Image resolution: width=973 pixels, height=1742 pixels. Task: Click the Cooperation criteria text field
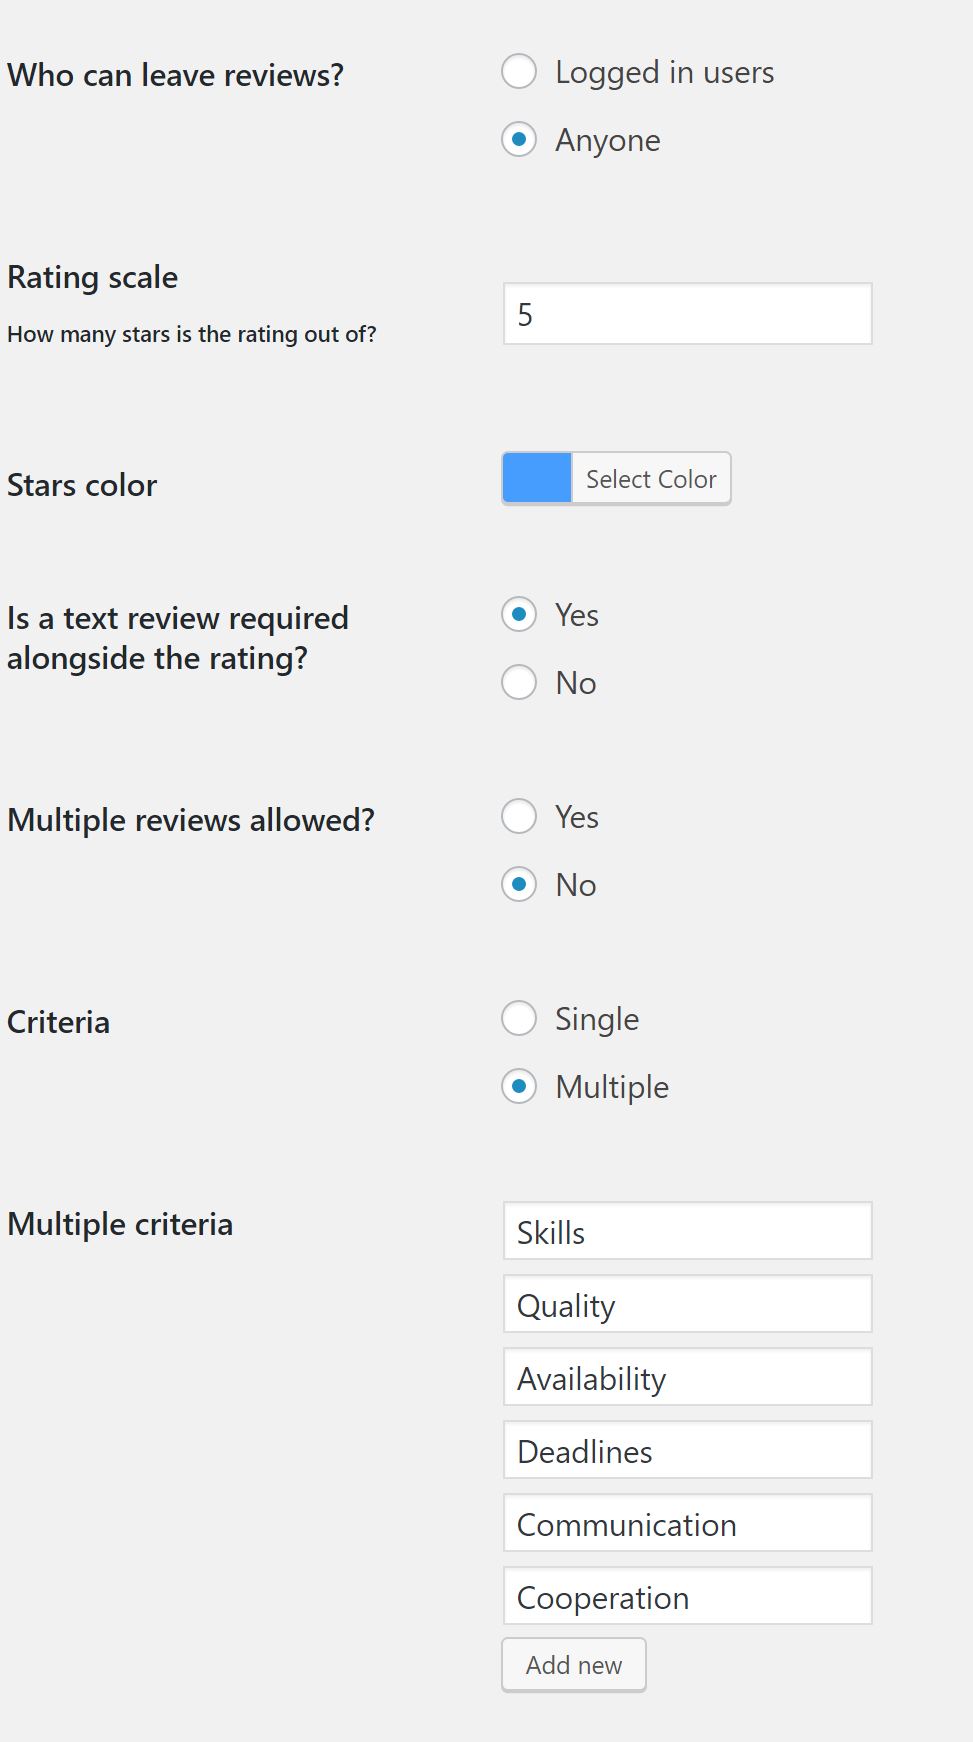pos(687,1596)
